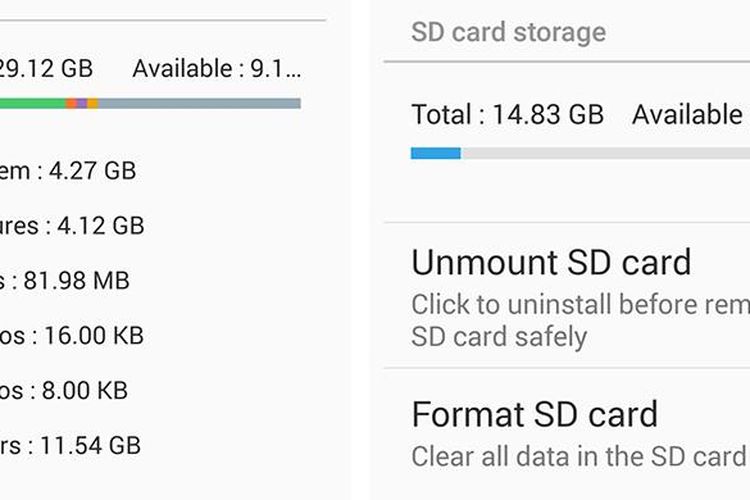Screen dimensions: 750x500
Task: Tap the Total 14.83 GB label
Action: pos(507,115)
